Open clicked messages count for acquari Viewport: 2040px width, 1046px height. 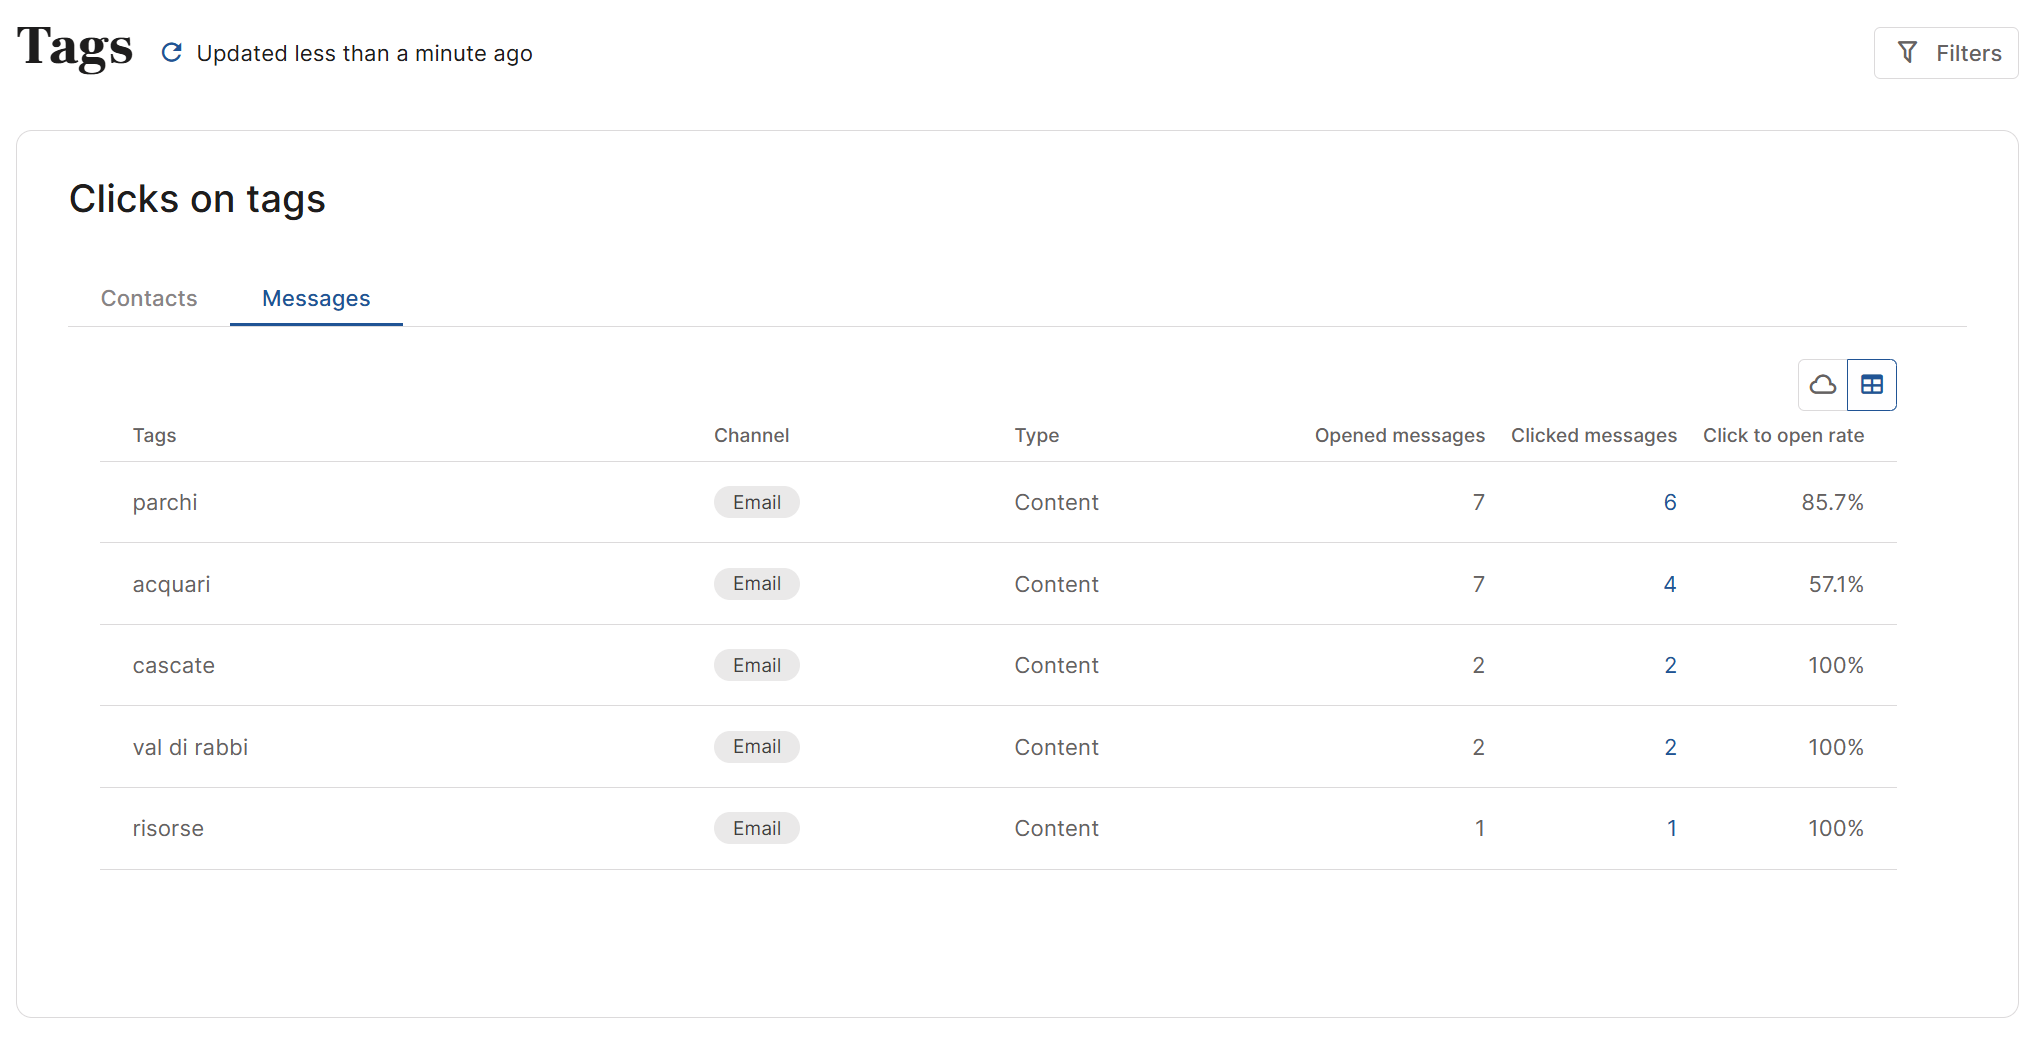click(1669, 584)
